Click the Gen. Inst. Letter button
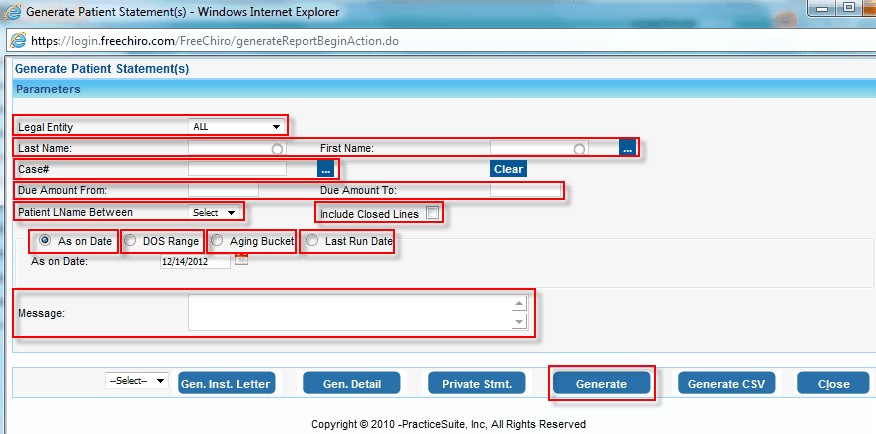Viewport: 876px width, 434px height. [226, 383]
